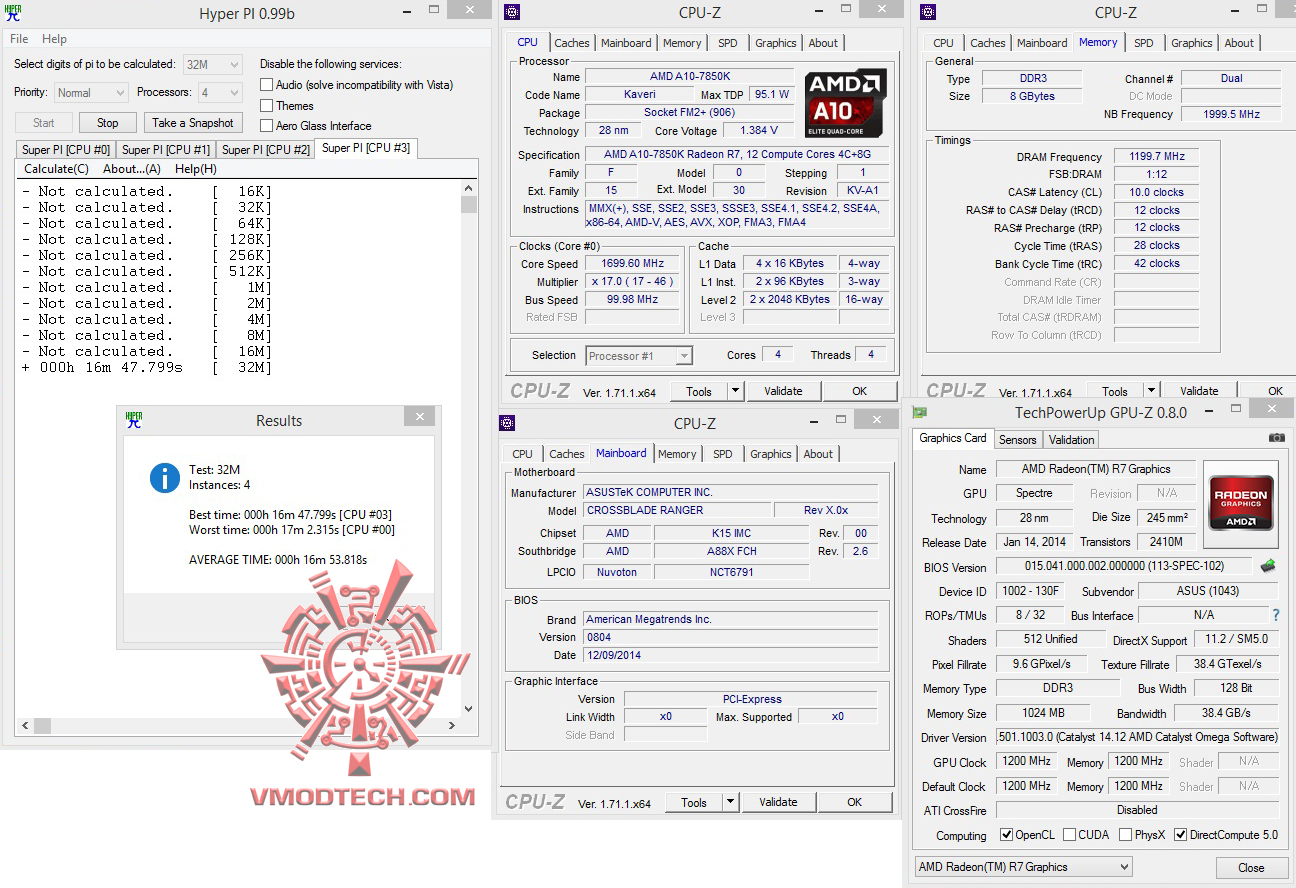1296x888 pixels.
Task: Toggle the Aero Glass Interface checkbox
Action: (x=267, y=125)
